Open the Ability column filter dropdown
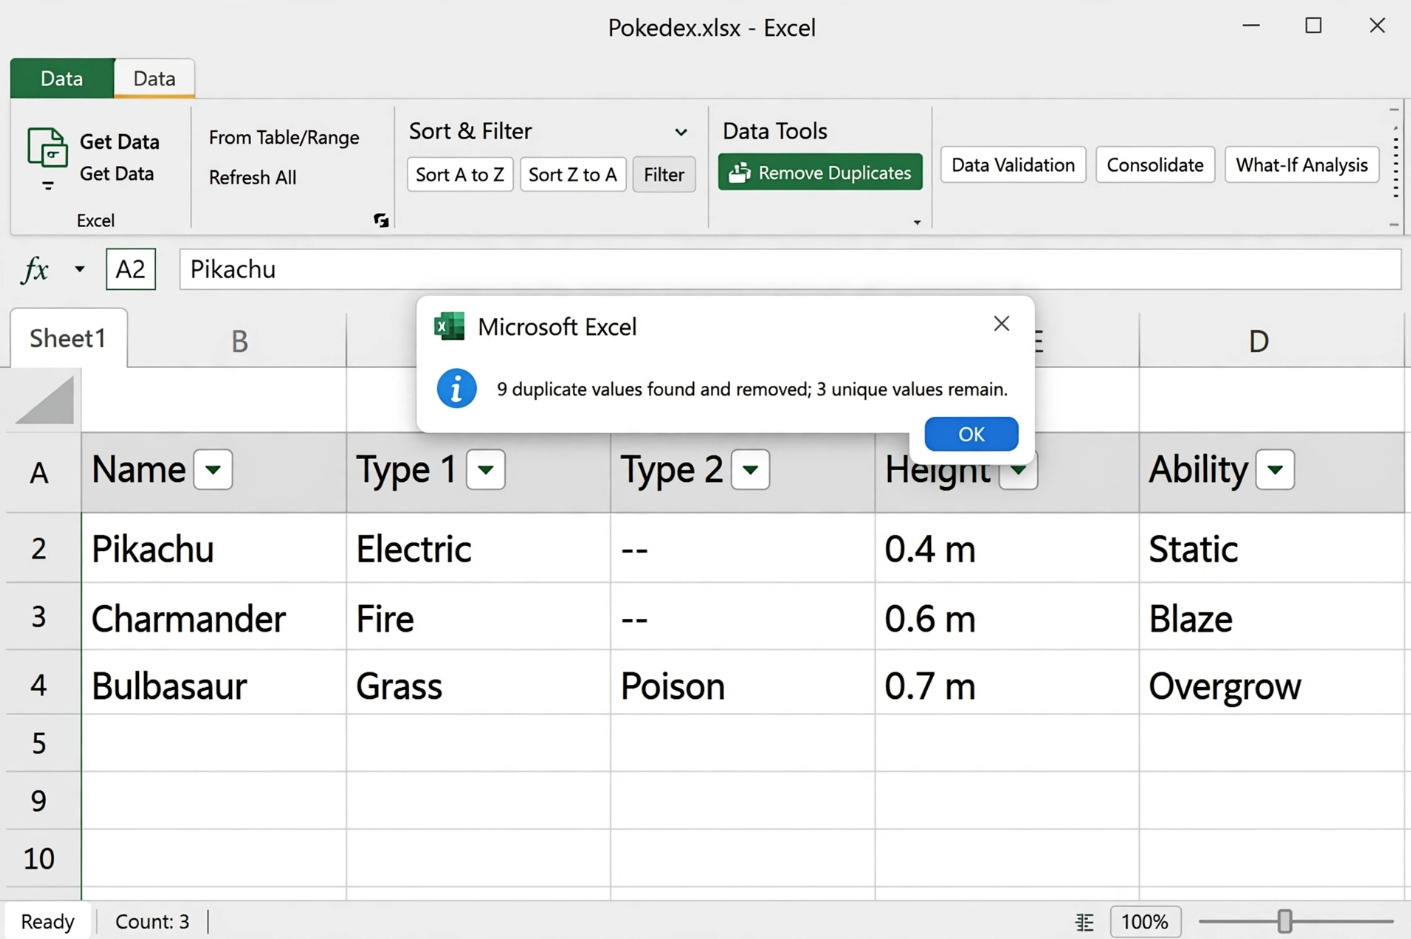Viewport: 1411px width, 939px height. click(x=1275, y=470)
